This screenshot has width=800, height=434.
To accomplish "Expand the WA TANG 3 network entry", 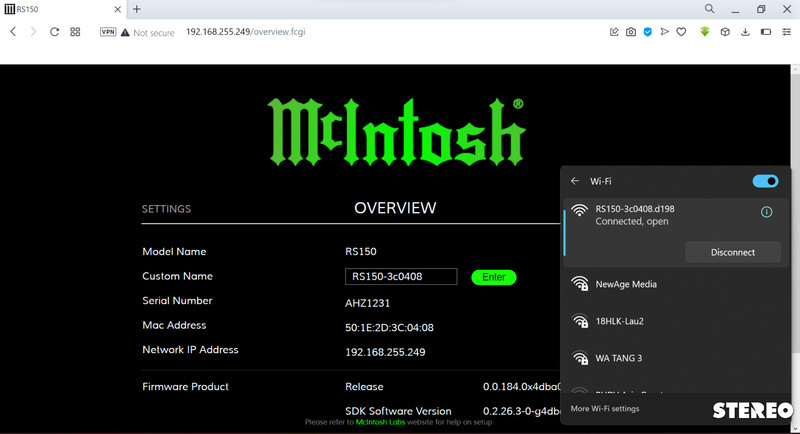I will pos(672,358).
